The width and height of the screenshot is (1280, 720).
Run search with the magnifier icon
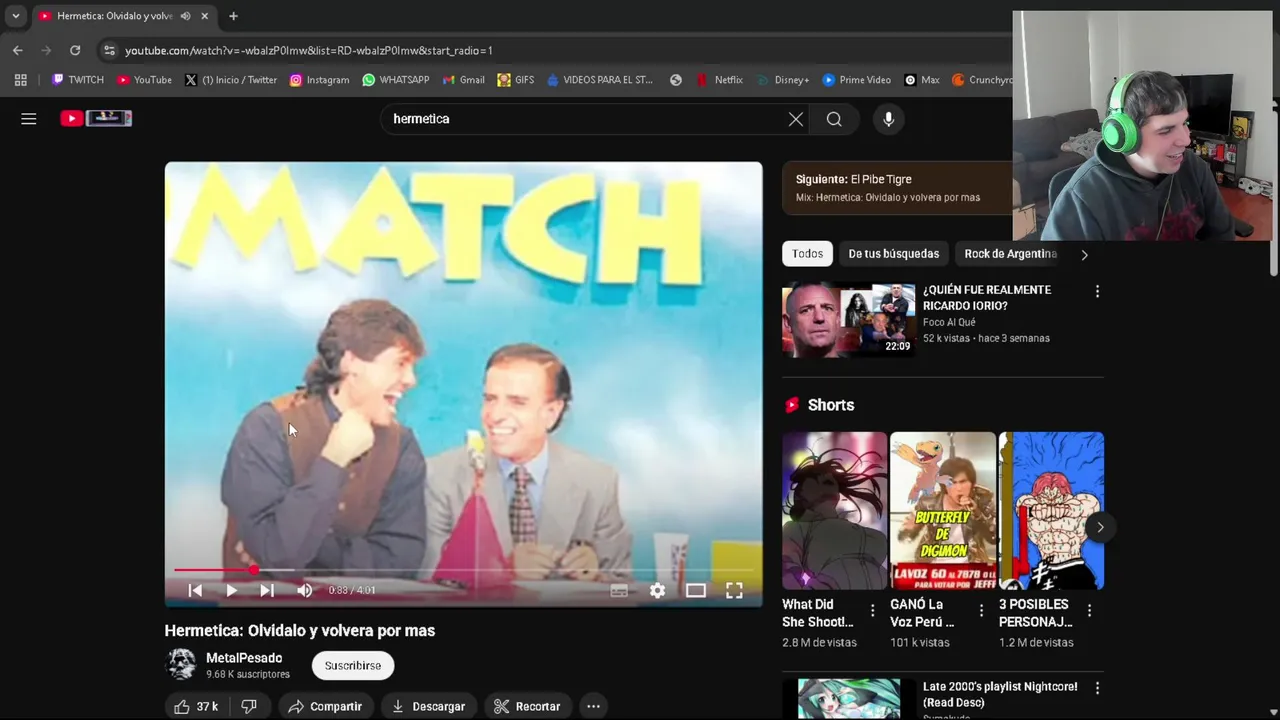click(834, 119)
